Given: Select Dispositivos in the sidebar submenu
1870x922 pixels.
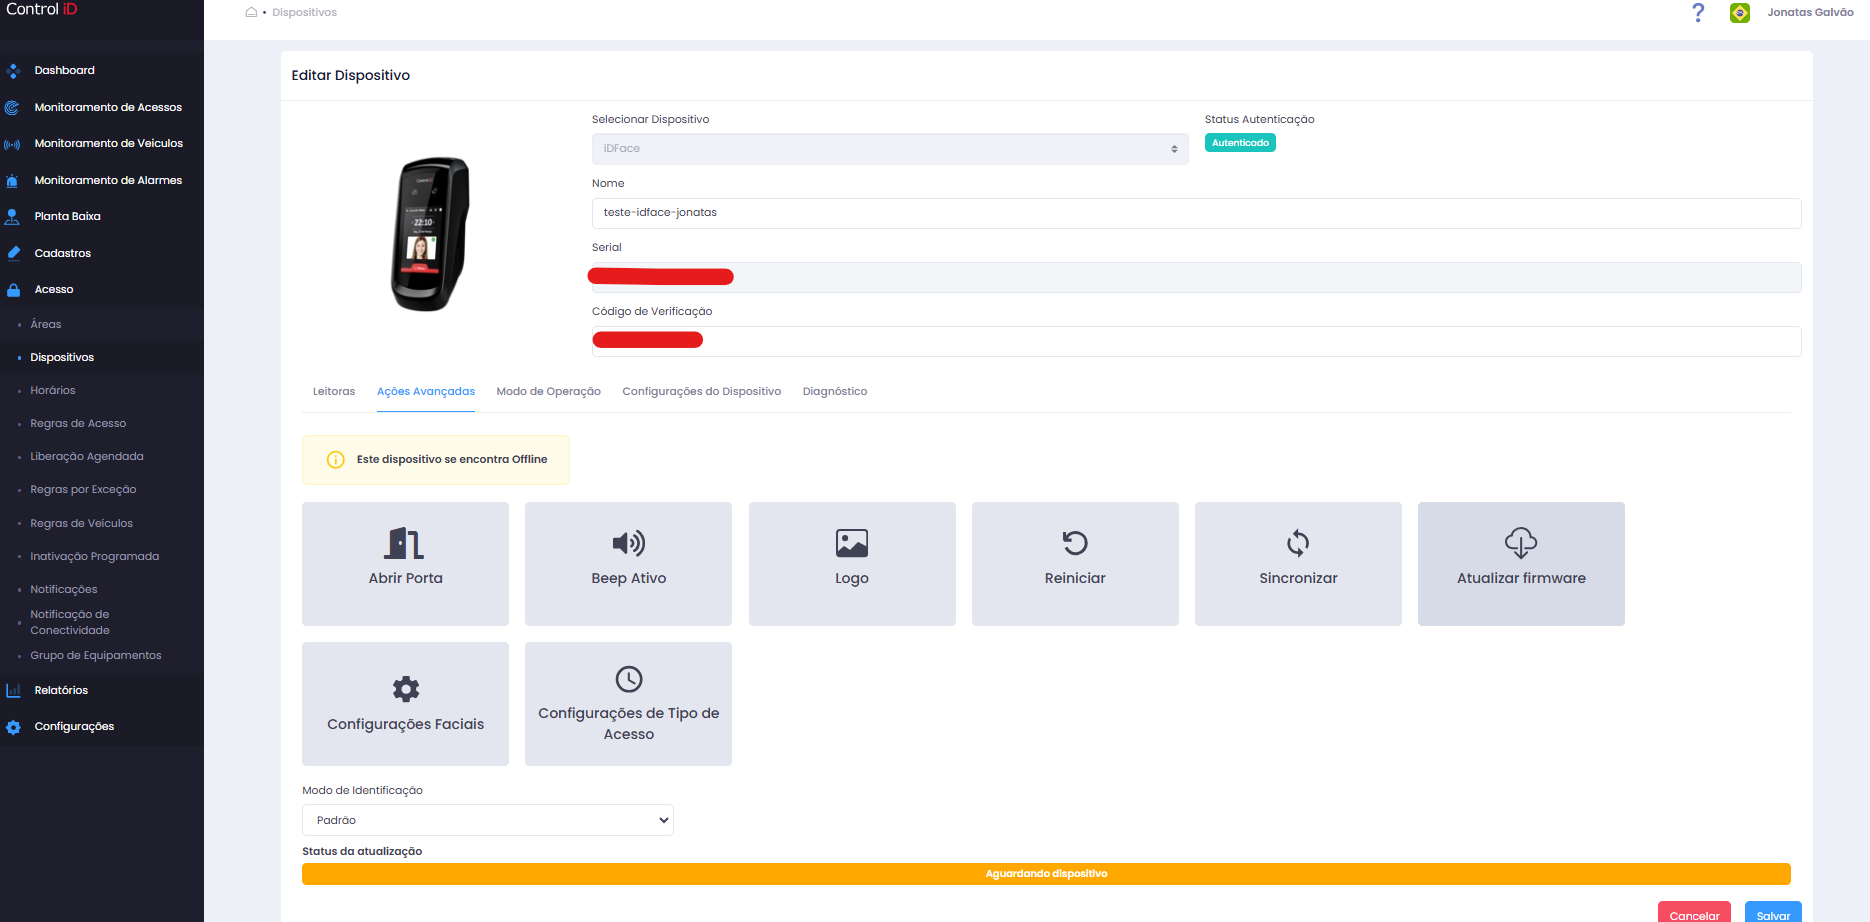Looking at the screenshot, I should coord(62,358).
